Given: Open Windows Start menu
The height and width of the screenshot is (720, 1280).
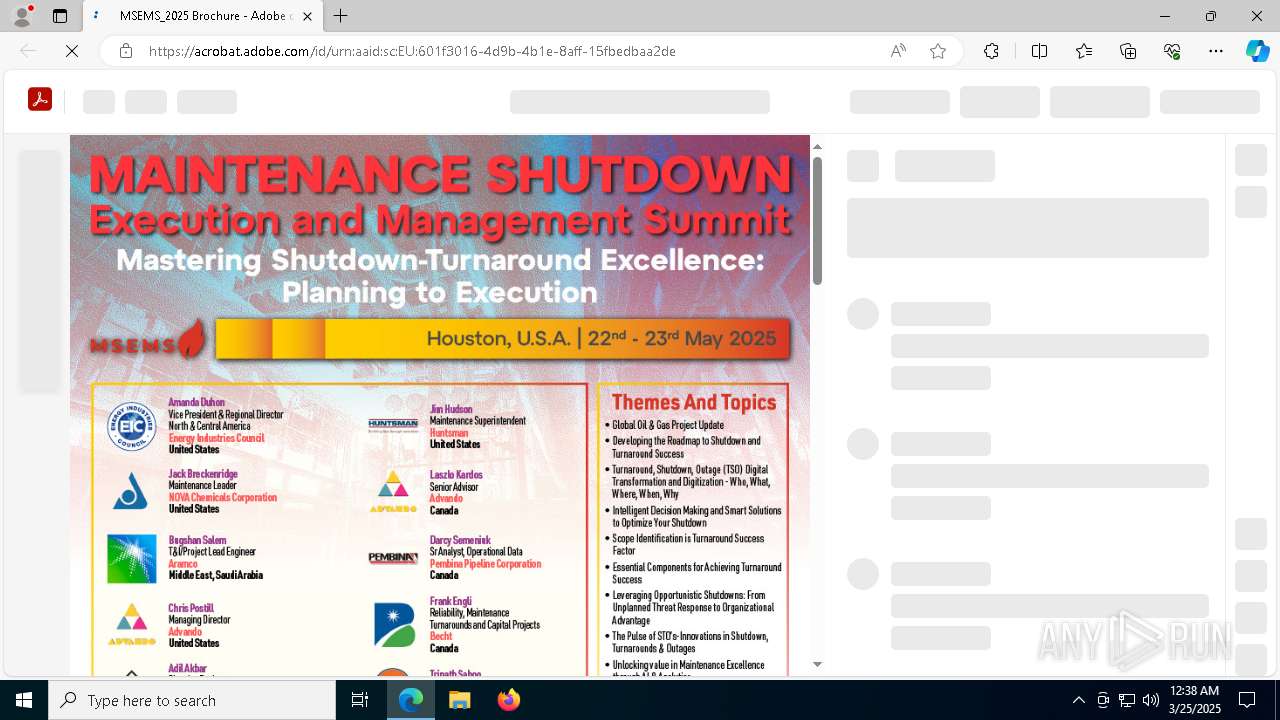Looking at the screenshot, I should click(24, 700).
